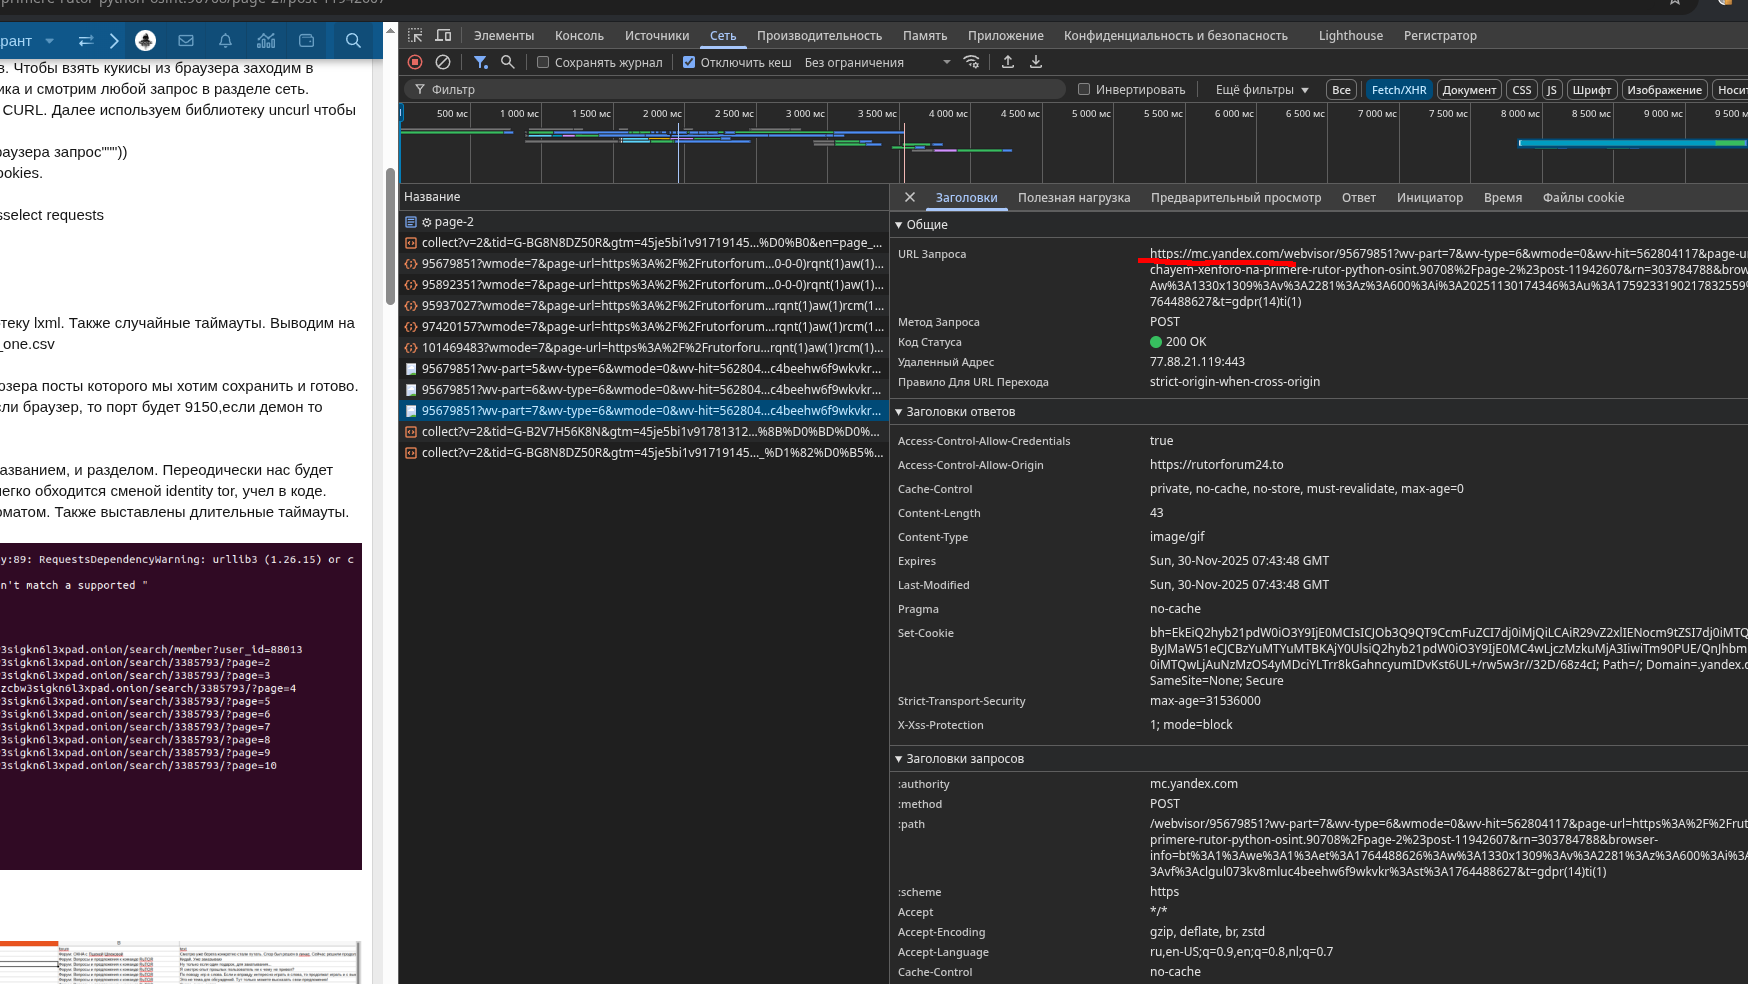
Task: Enable the 'Сохранять журнал' checkbox
Action: [x=543, y=62]
